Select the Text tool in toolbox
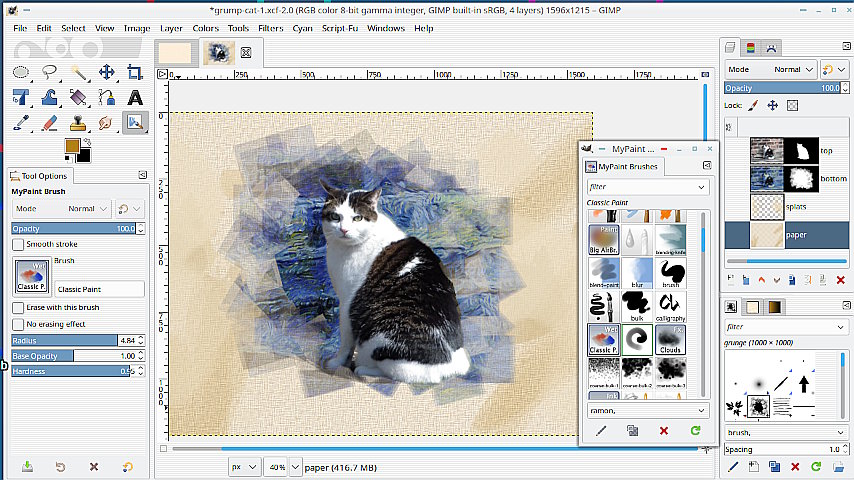The height and width of the screenshot is (480, 854). (x=134, y=97)
